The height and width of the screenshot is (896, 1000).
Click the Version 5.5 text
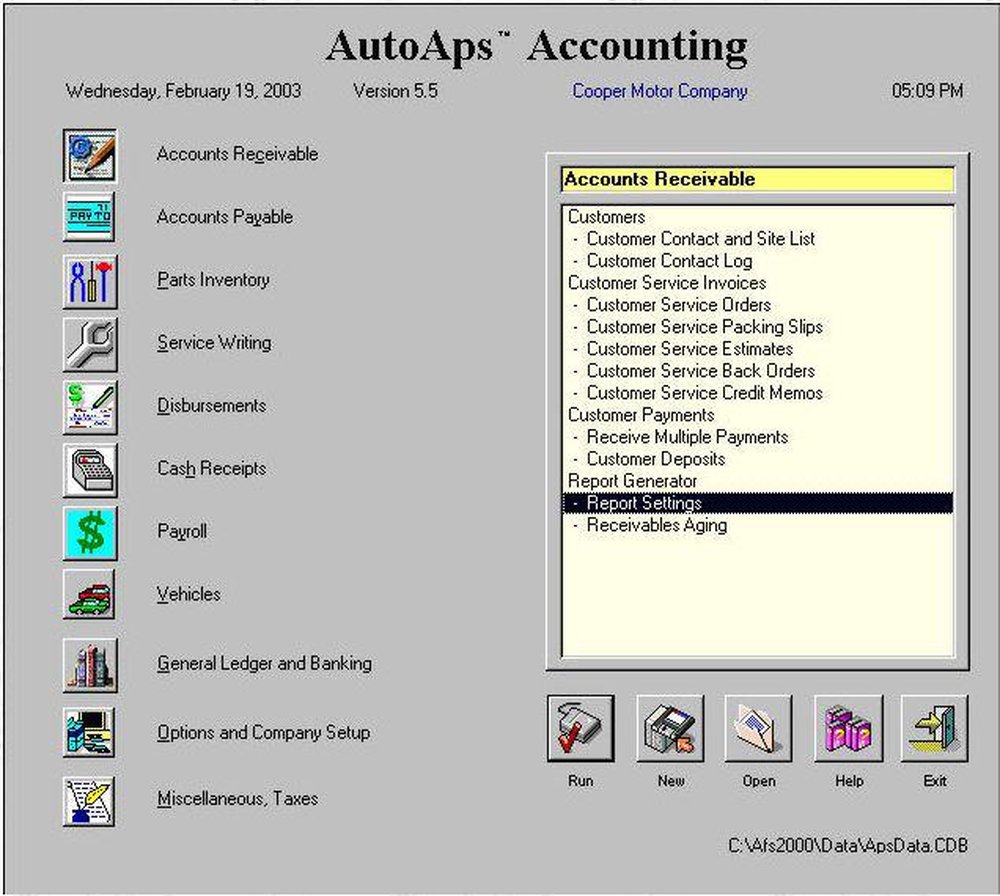point(395,91)
